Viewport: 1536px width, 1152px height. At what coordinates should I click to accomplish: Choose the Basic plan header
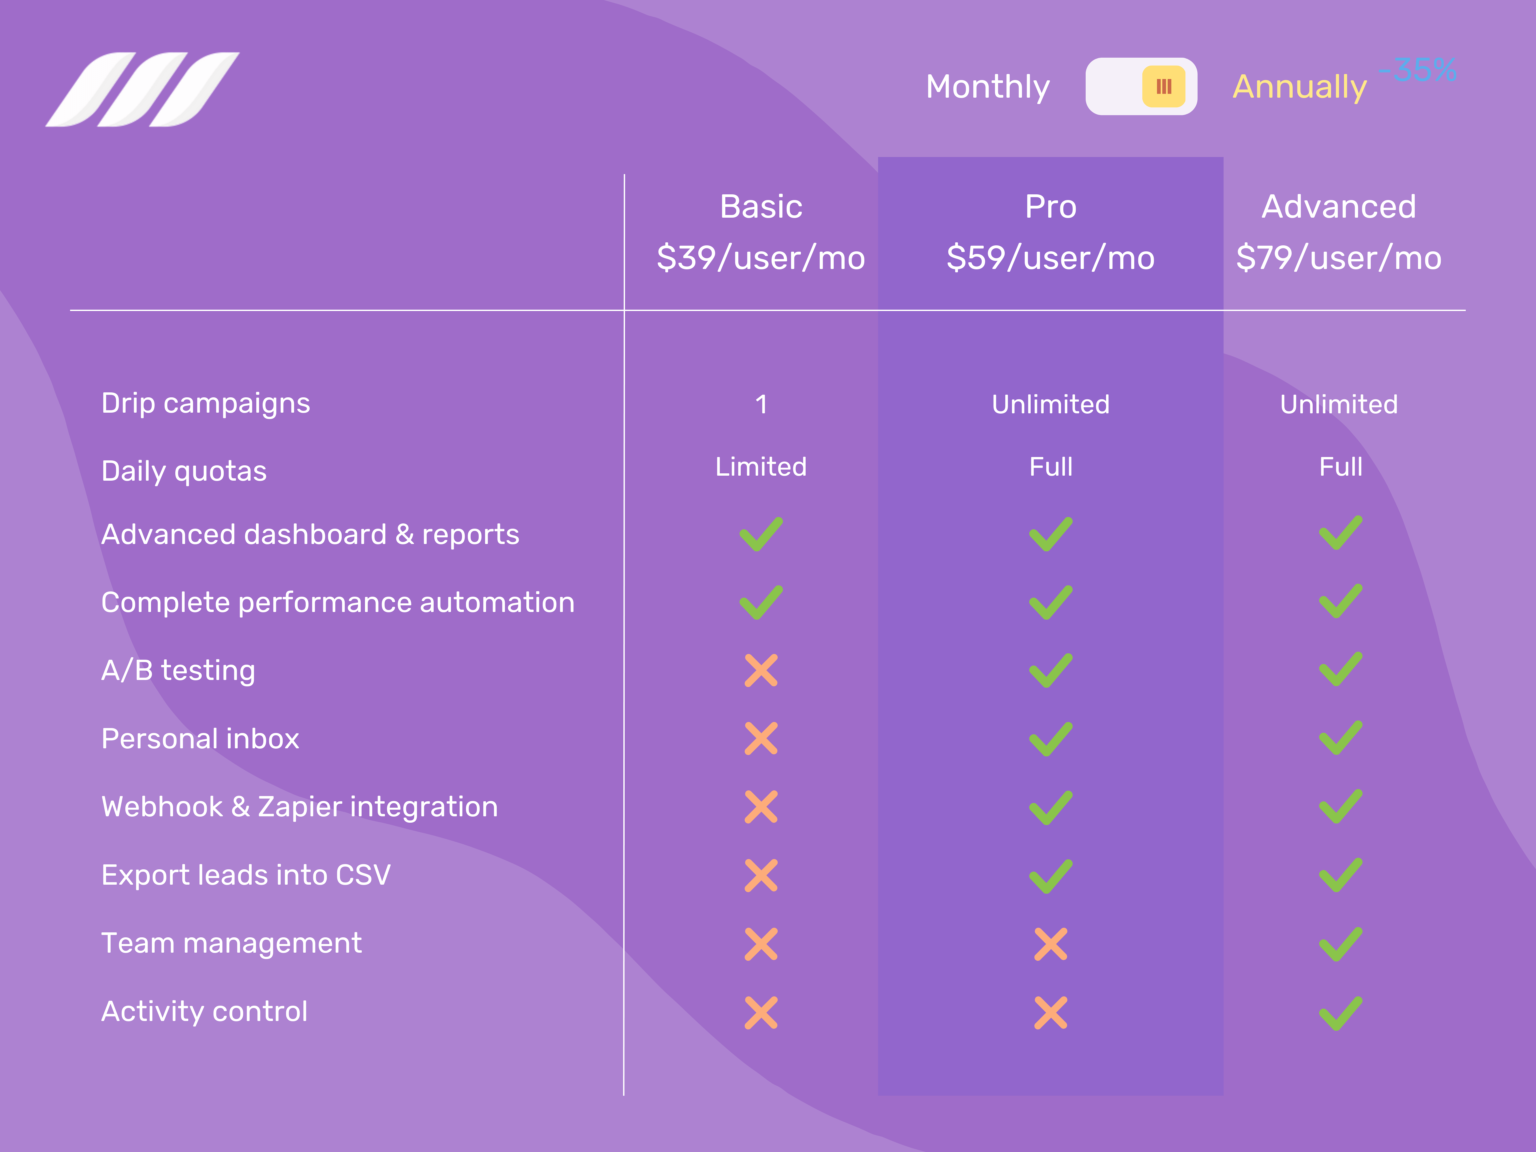pos(761,232)
